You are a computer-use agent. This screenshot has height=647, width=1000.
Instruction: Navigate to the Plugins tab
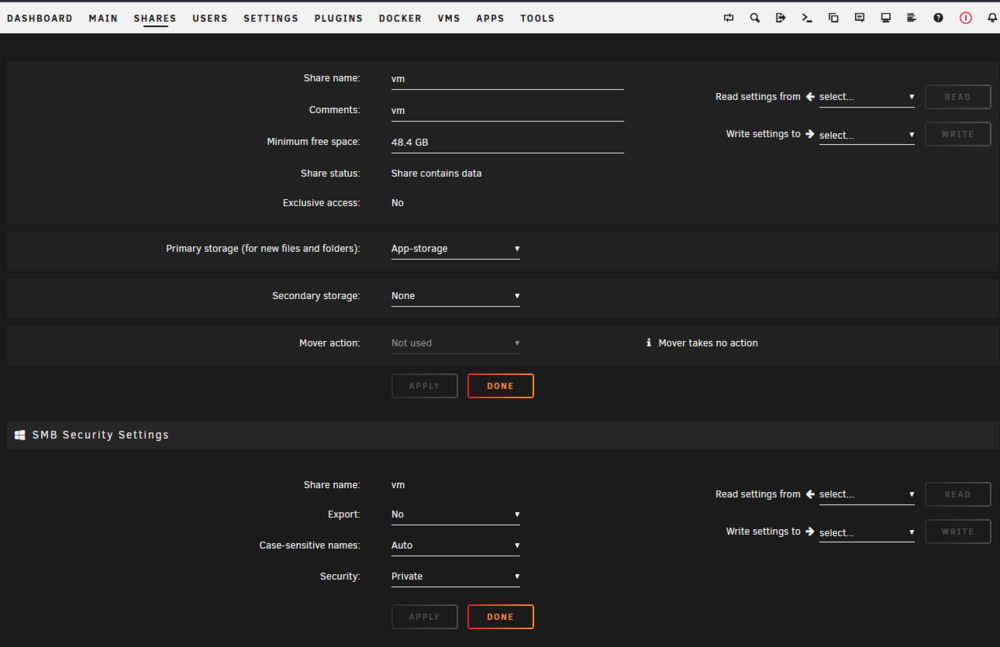coord(338,19)
